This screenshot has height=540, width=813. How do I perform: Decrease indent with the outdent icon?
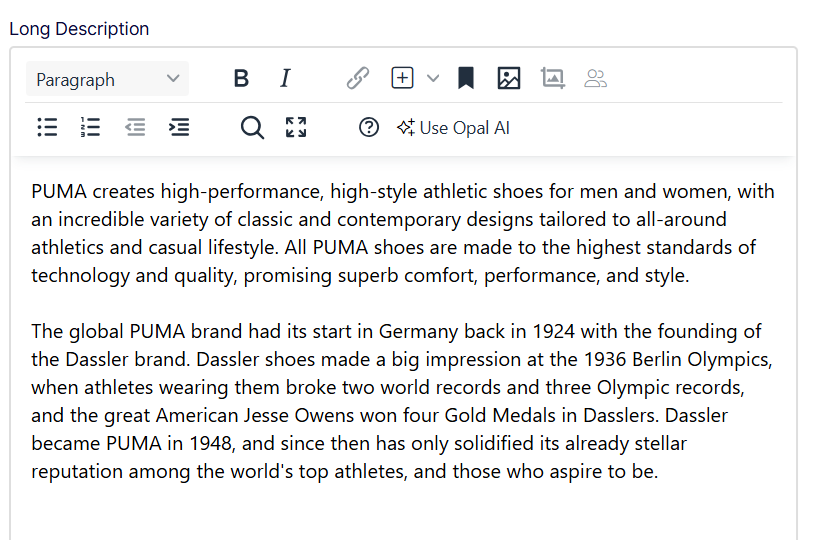click(x=135, y=127)
